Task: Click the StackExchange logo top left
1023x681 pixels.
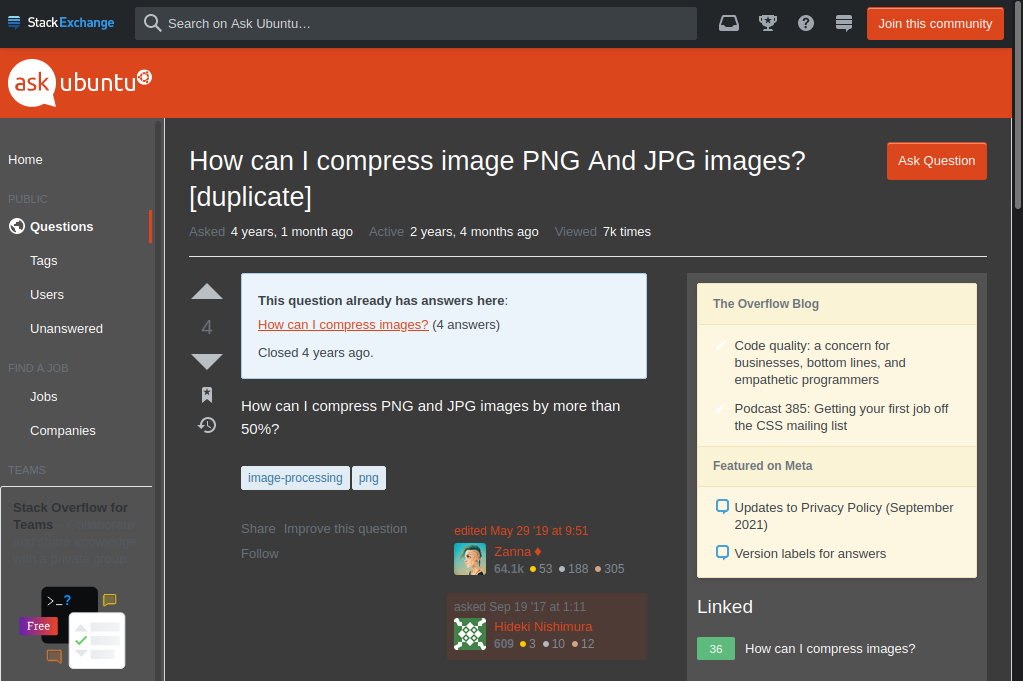Action: pyautogui.click(x=61, y=22)
